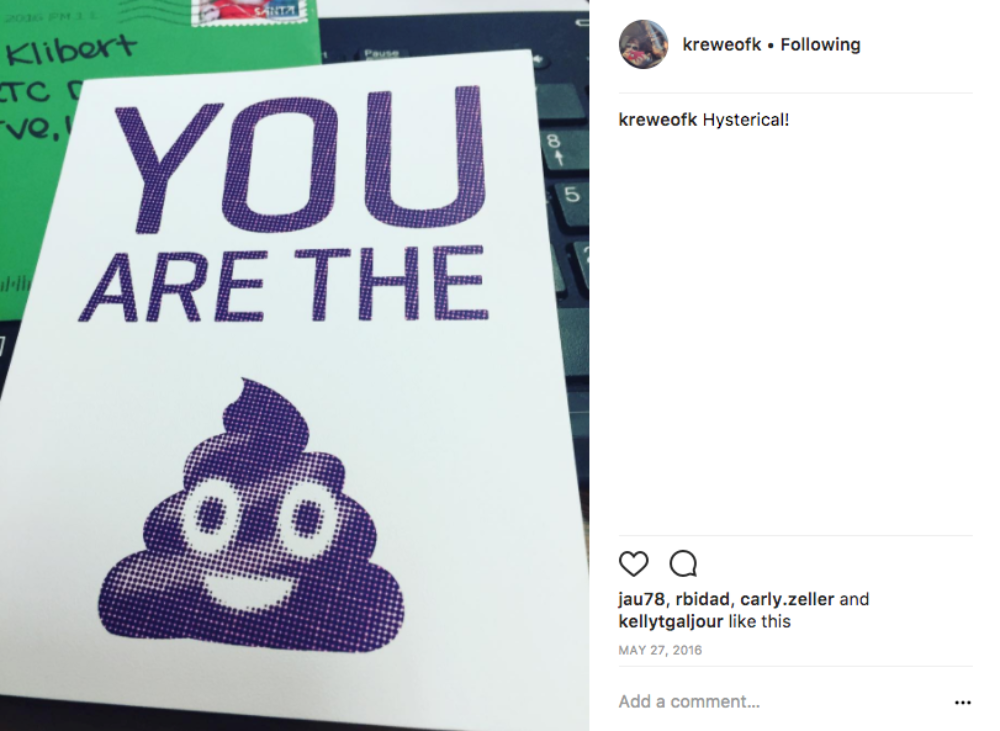Toggle the Following button
The width and height of the screenshot is (1000, 731).
(x=820, y=45)
